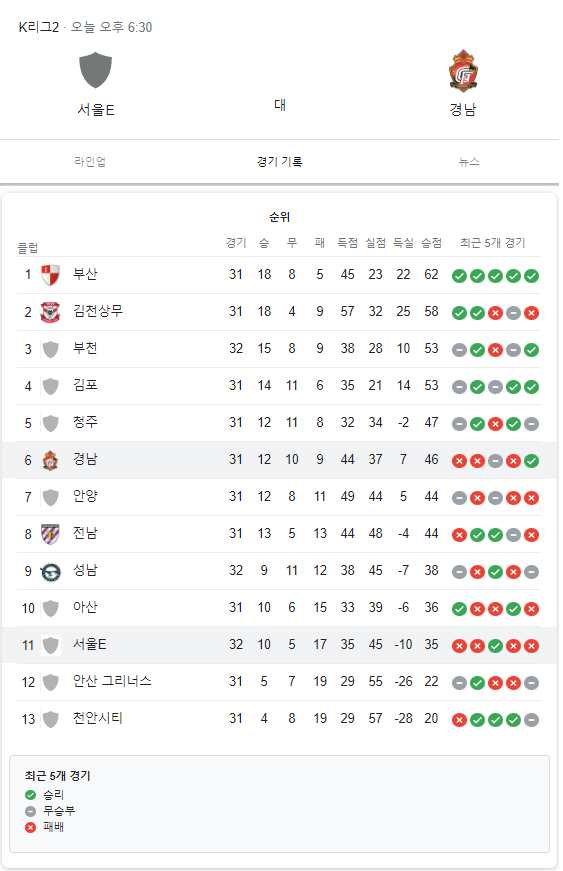Click the 승점 column header
563x871 pixels.
(x=431, y=243)
